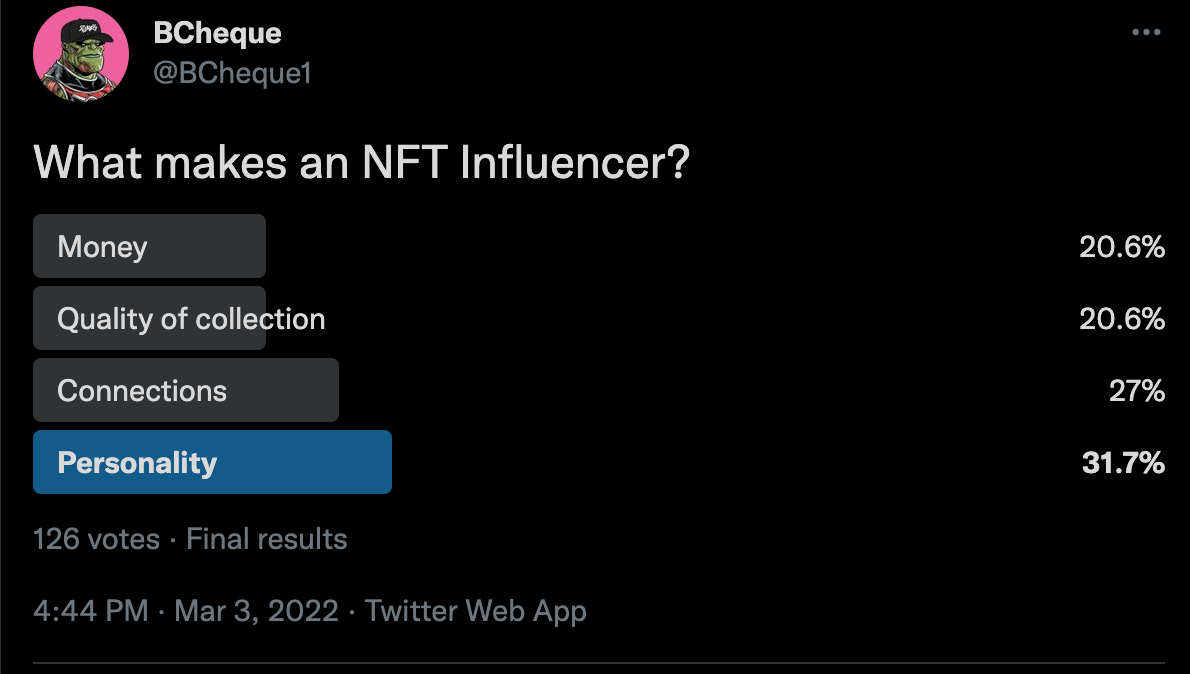Click BCheque's profile avatar picture
Screen dimensions: 1190x674
coord(81,54)
